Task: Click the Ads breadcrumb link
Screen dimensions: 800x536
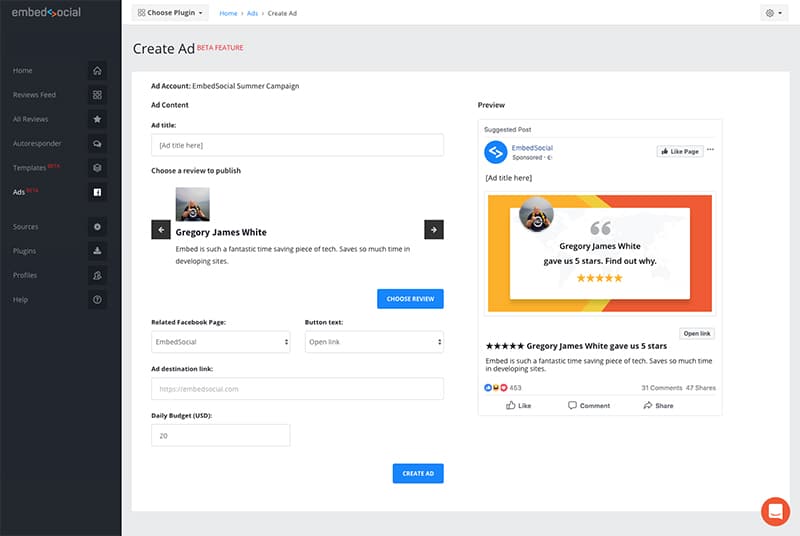Action: coord(253,13)
